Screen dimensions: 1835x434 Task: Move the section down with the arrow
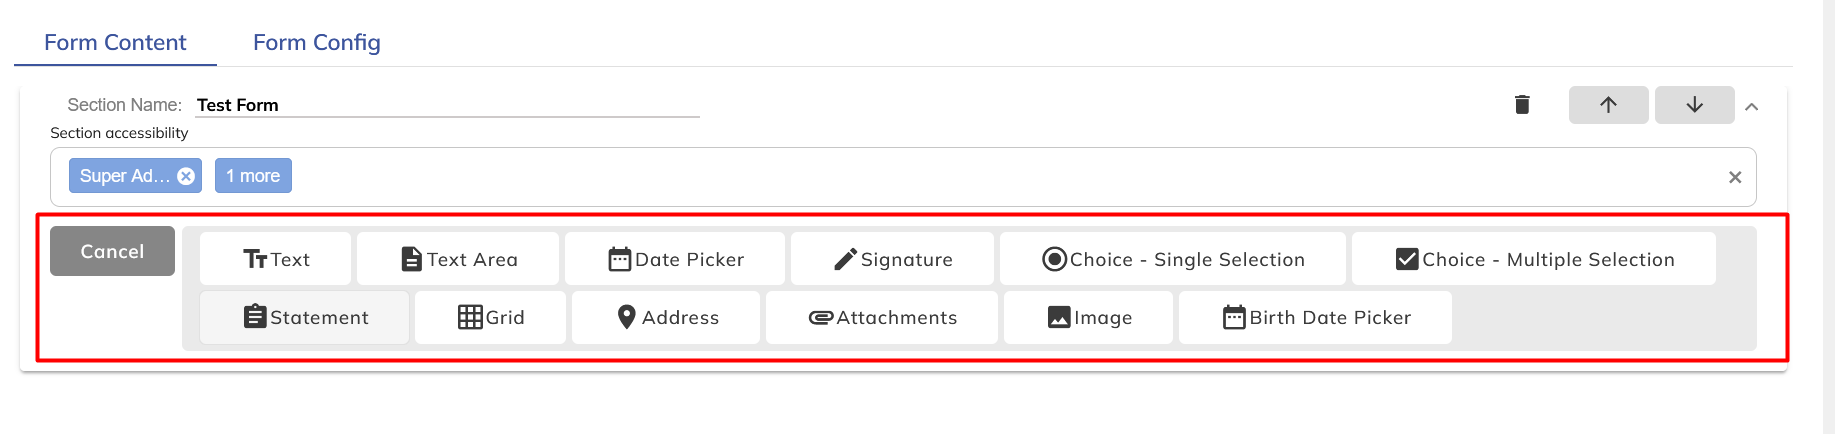pos(1694,105)
